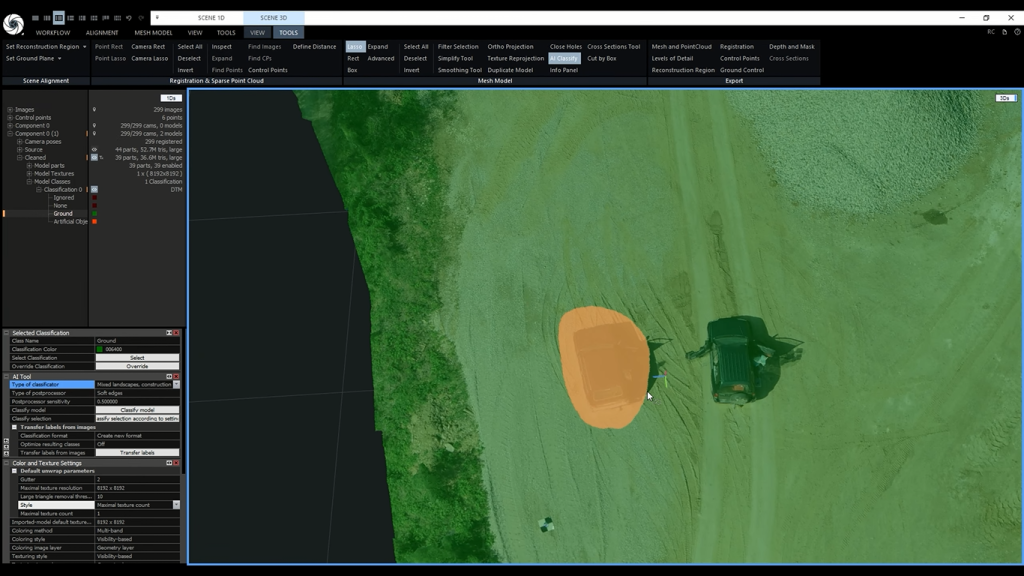1024x576 pixels.
Task: Activate the Lasso selection tool
Action: pyautogui.click(x=354, y=46)
